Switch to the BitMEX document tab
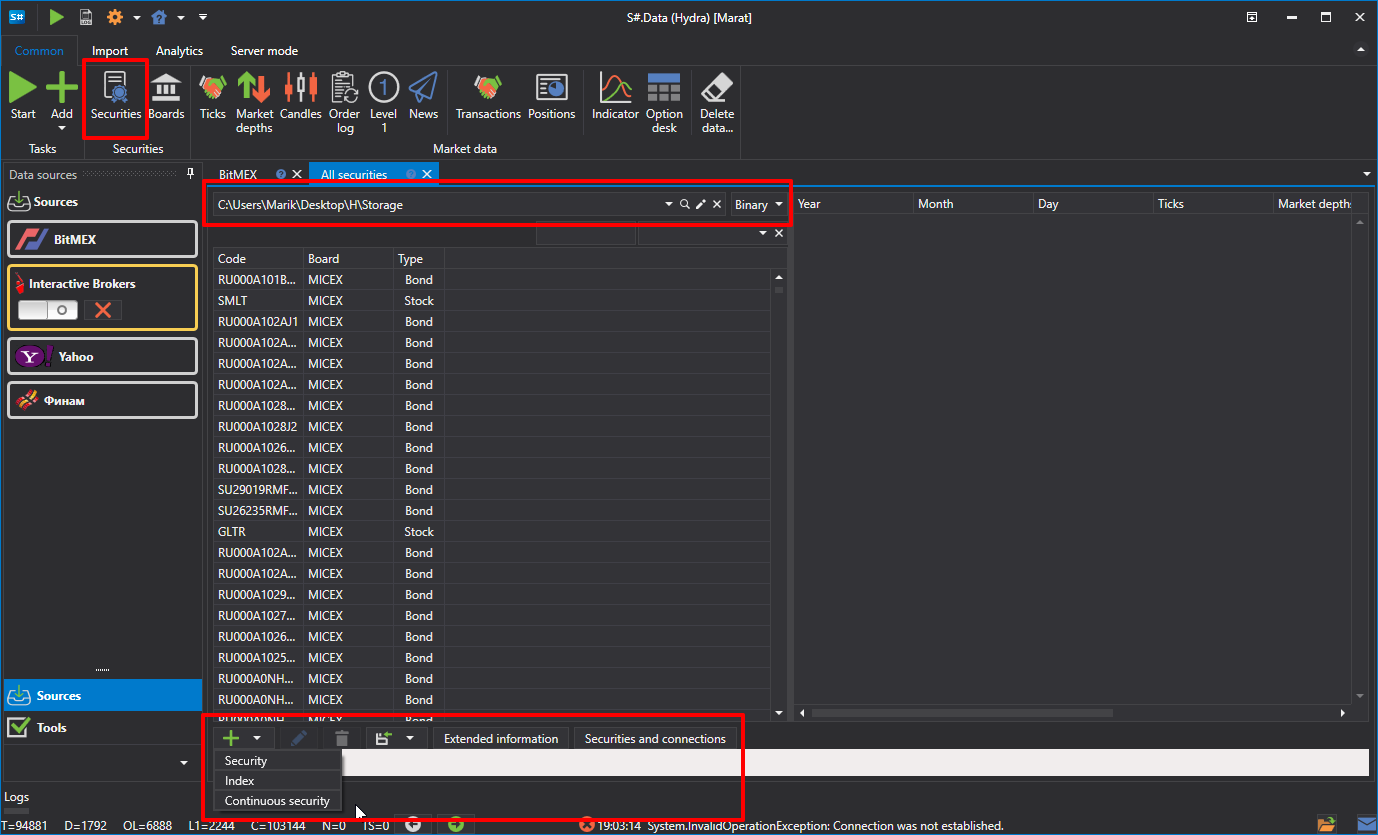The width and height of the screenshot is (1378, 835). 238,174
